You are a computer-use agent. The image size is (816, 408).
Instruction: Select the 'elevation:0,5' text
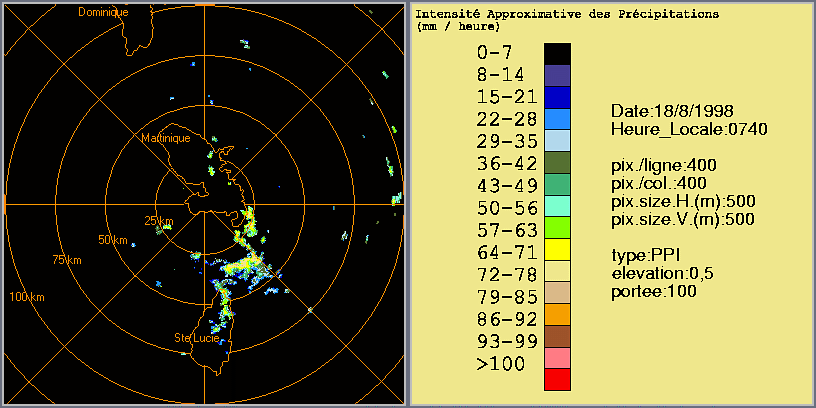coord(662,273)
